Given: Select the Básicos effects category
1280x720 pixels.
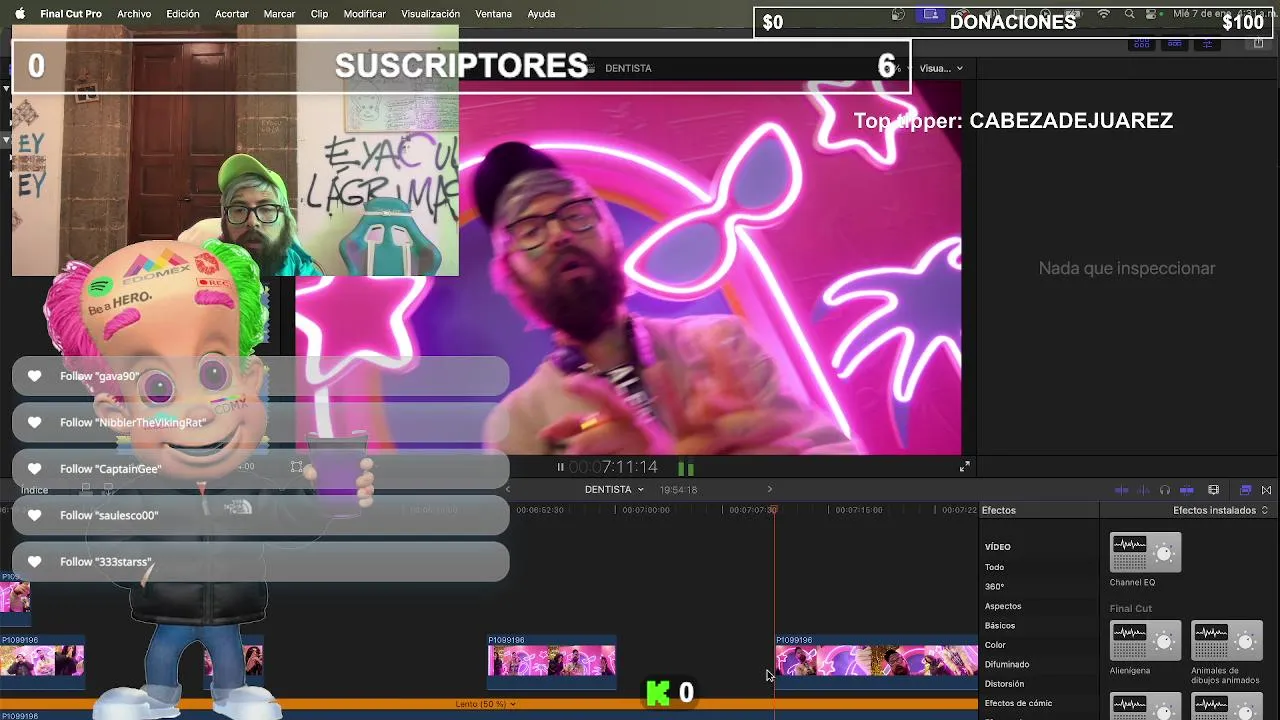Looking at the screenshot, I should pos(1000,626).
